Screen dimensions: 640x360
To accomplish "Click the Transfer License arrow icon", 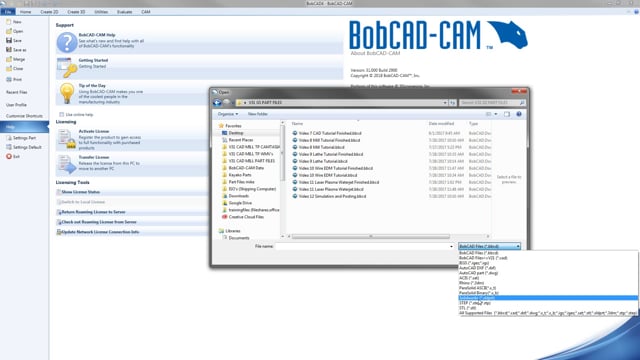I will click(x=67, y=164).
